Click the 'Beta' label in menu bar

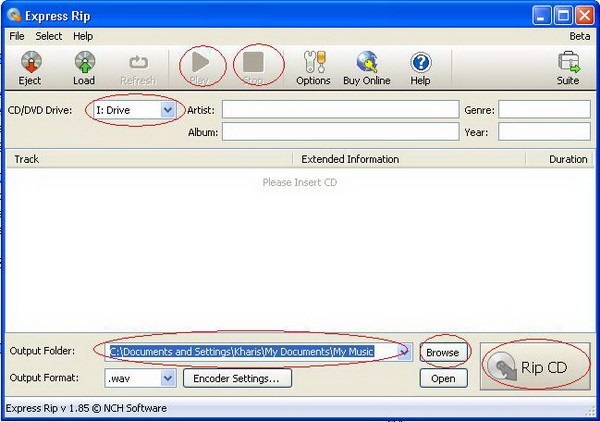click(x=580, y=36)
